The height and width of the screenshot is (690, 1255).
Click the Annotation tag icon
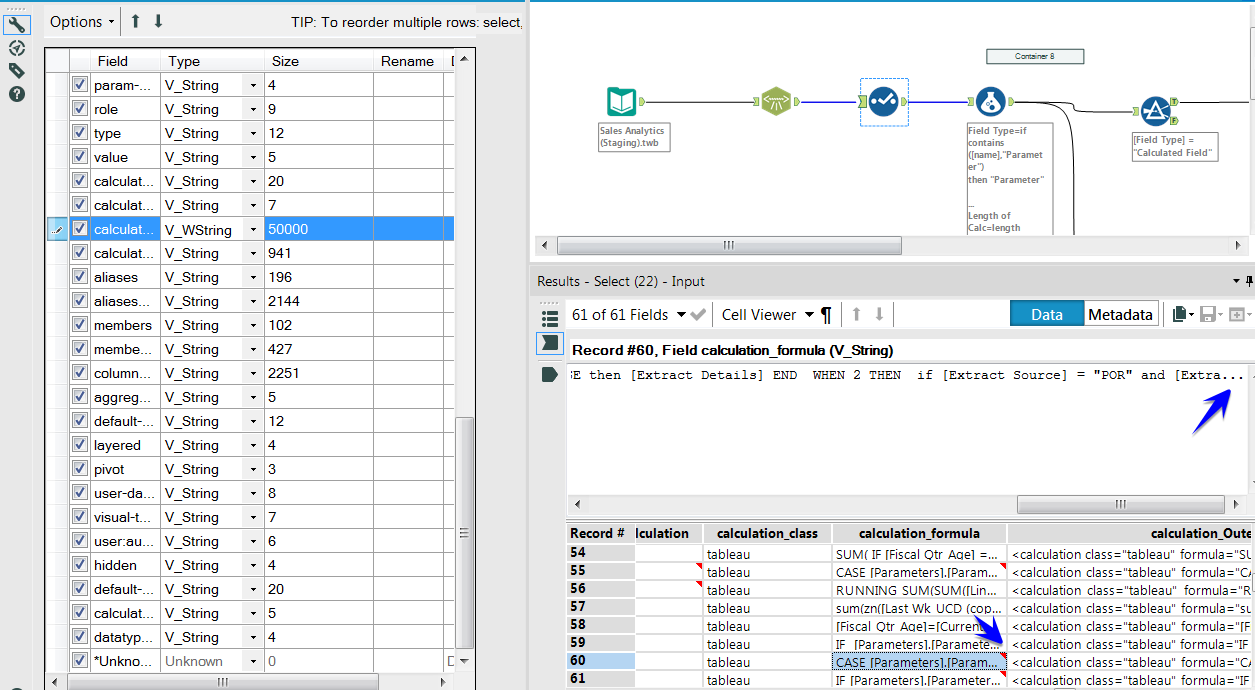click(x=16, y=71)
